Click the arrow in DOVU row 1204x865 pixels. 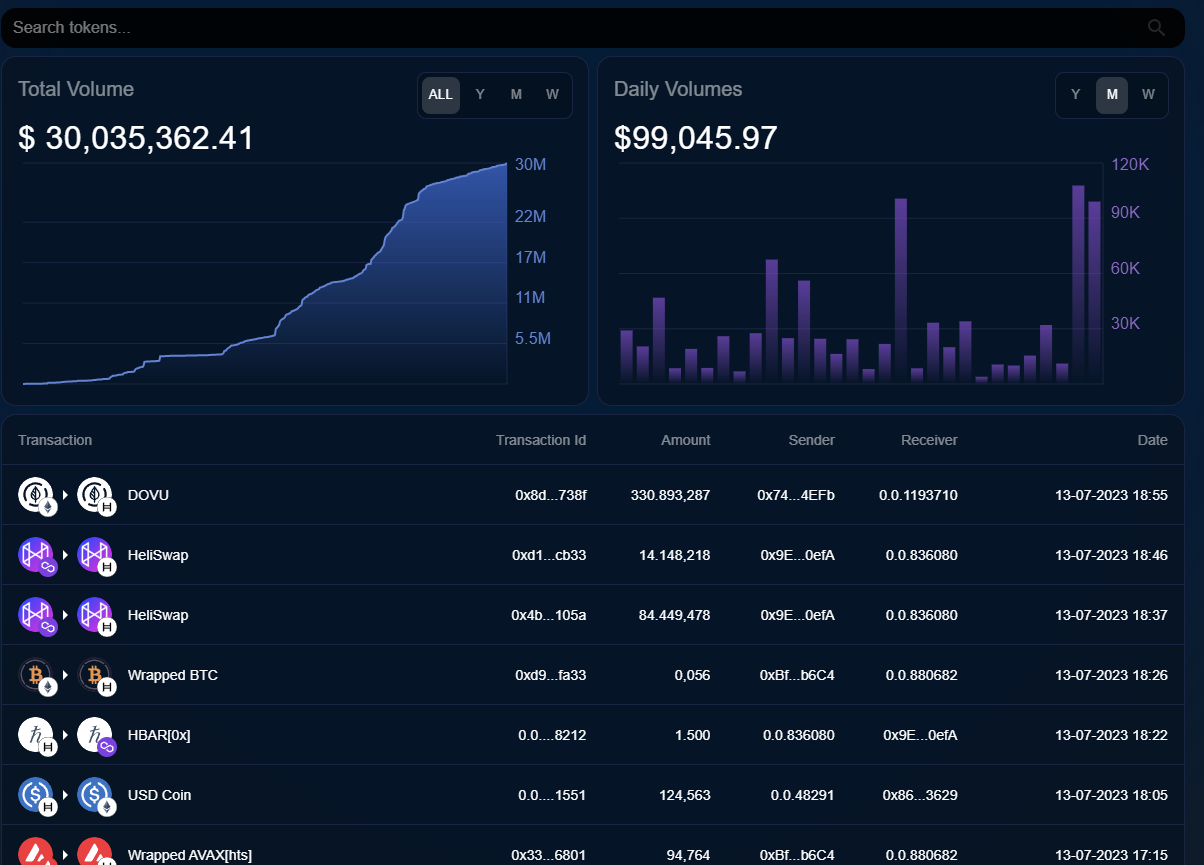pyautogui.click(x=66, y=495)
